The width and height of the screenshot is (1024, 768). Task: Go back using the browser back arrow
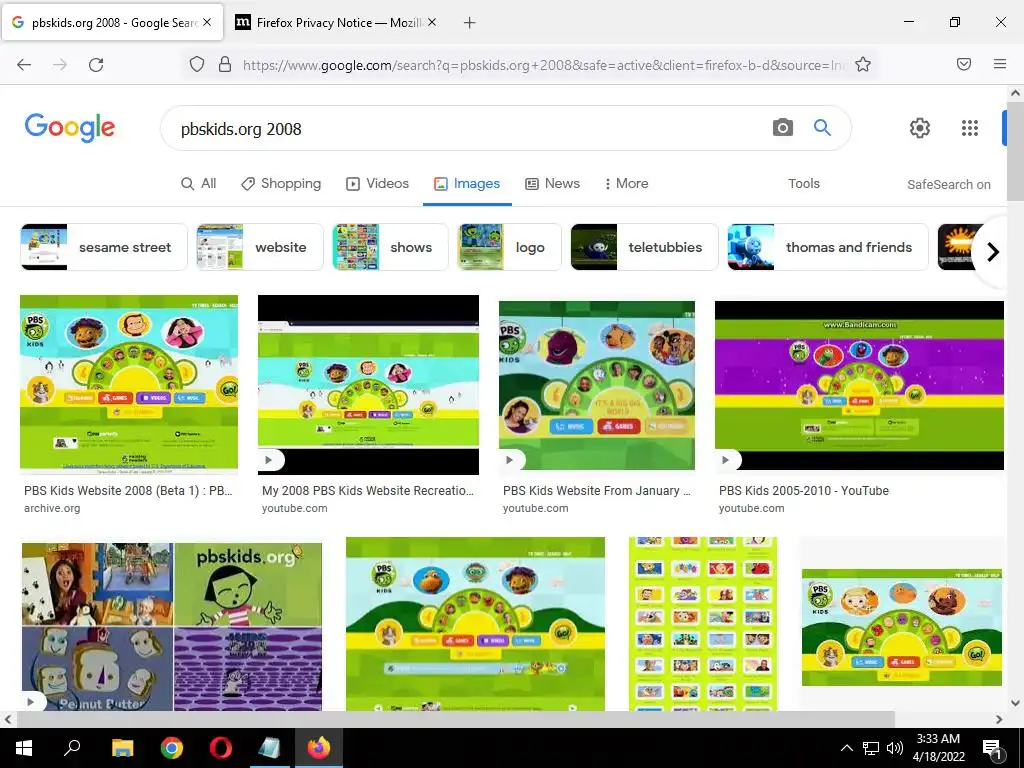(24, 64)
